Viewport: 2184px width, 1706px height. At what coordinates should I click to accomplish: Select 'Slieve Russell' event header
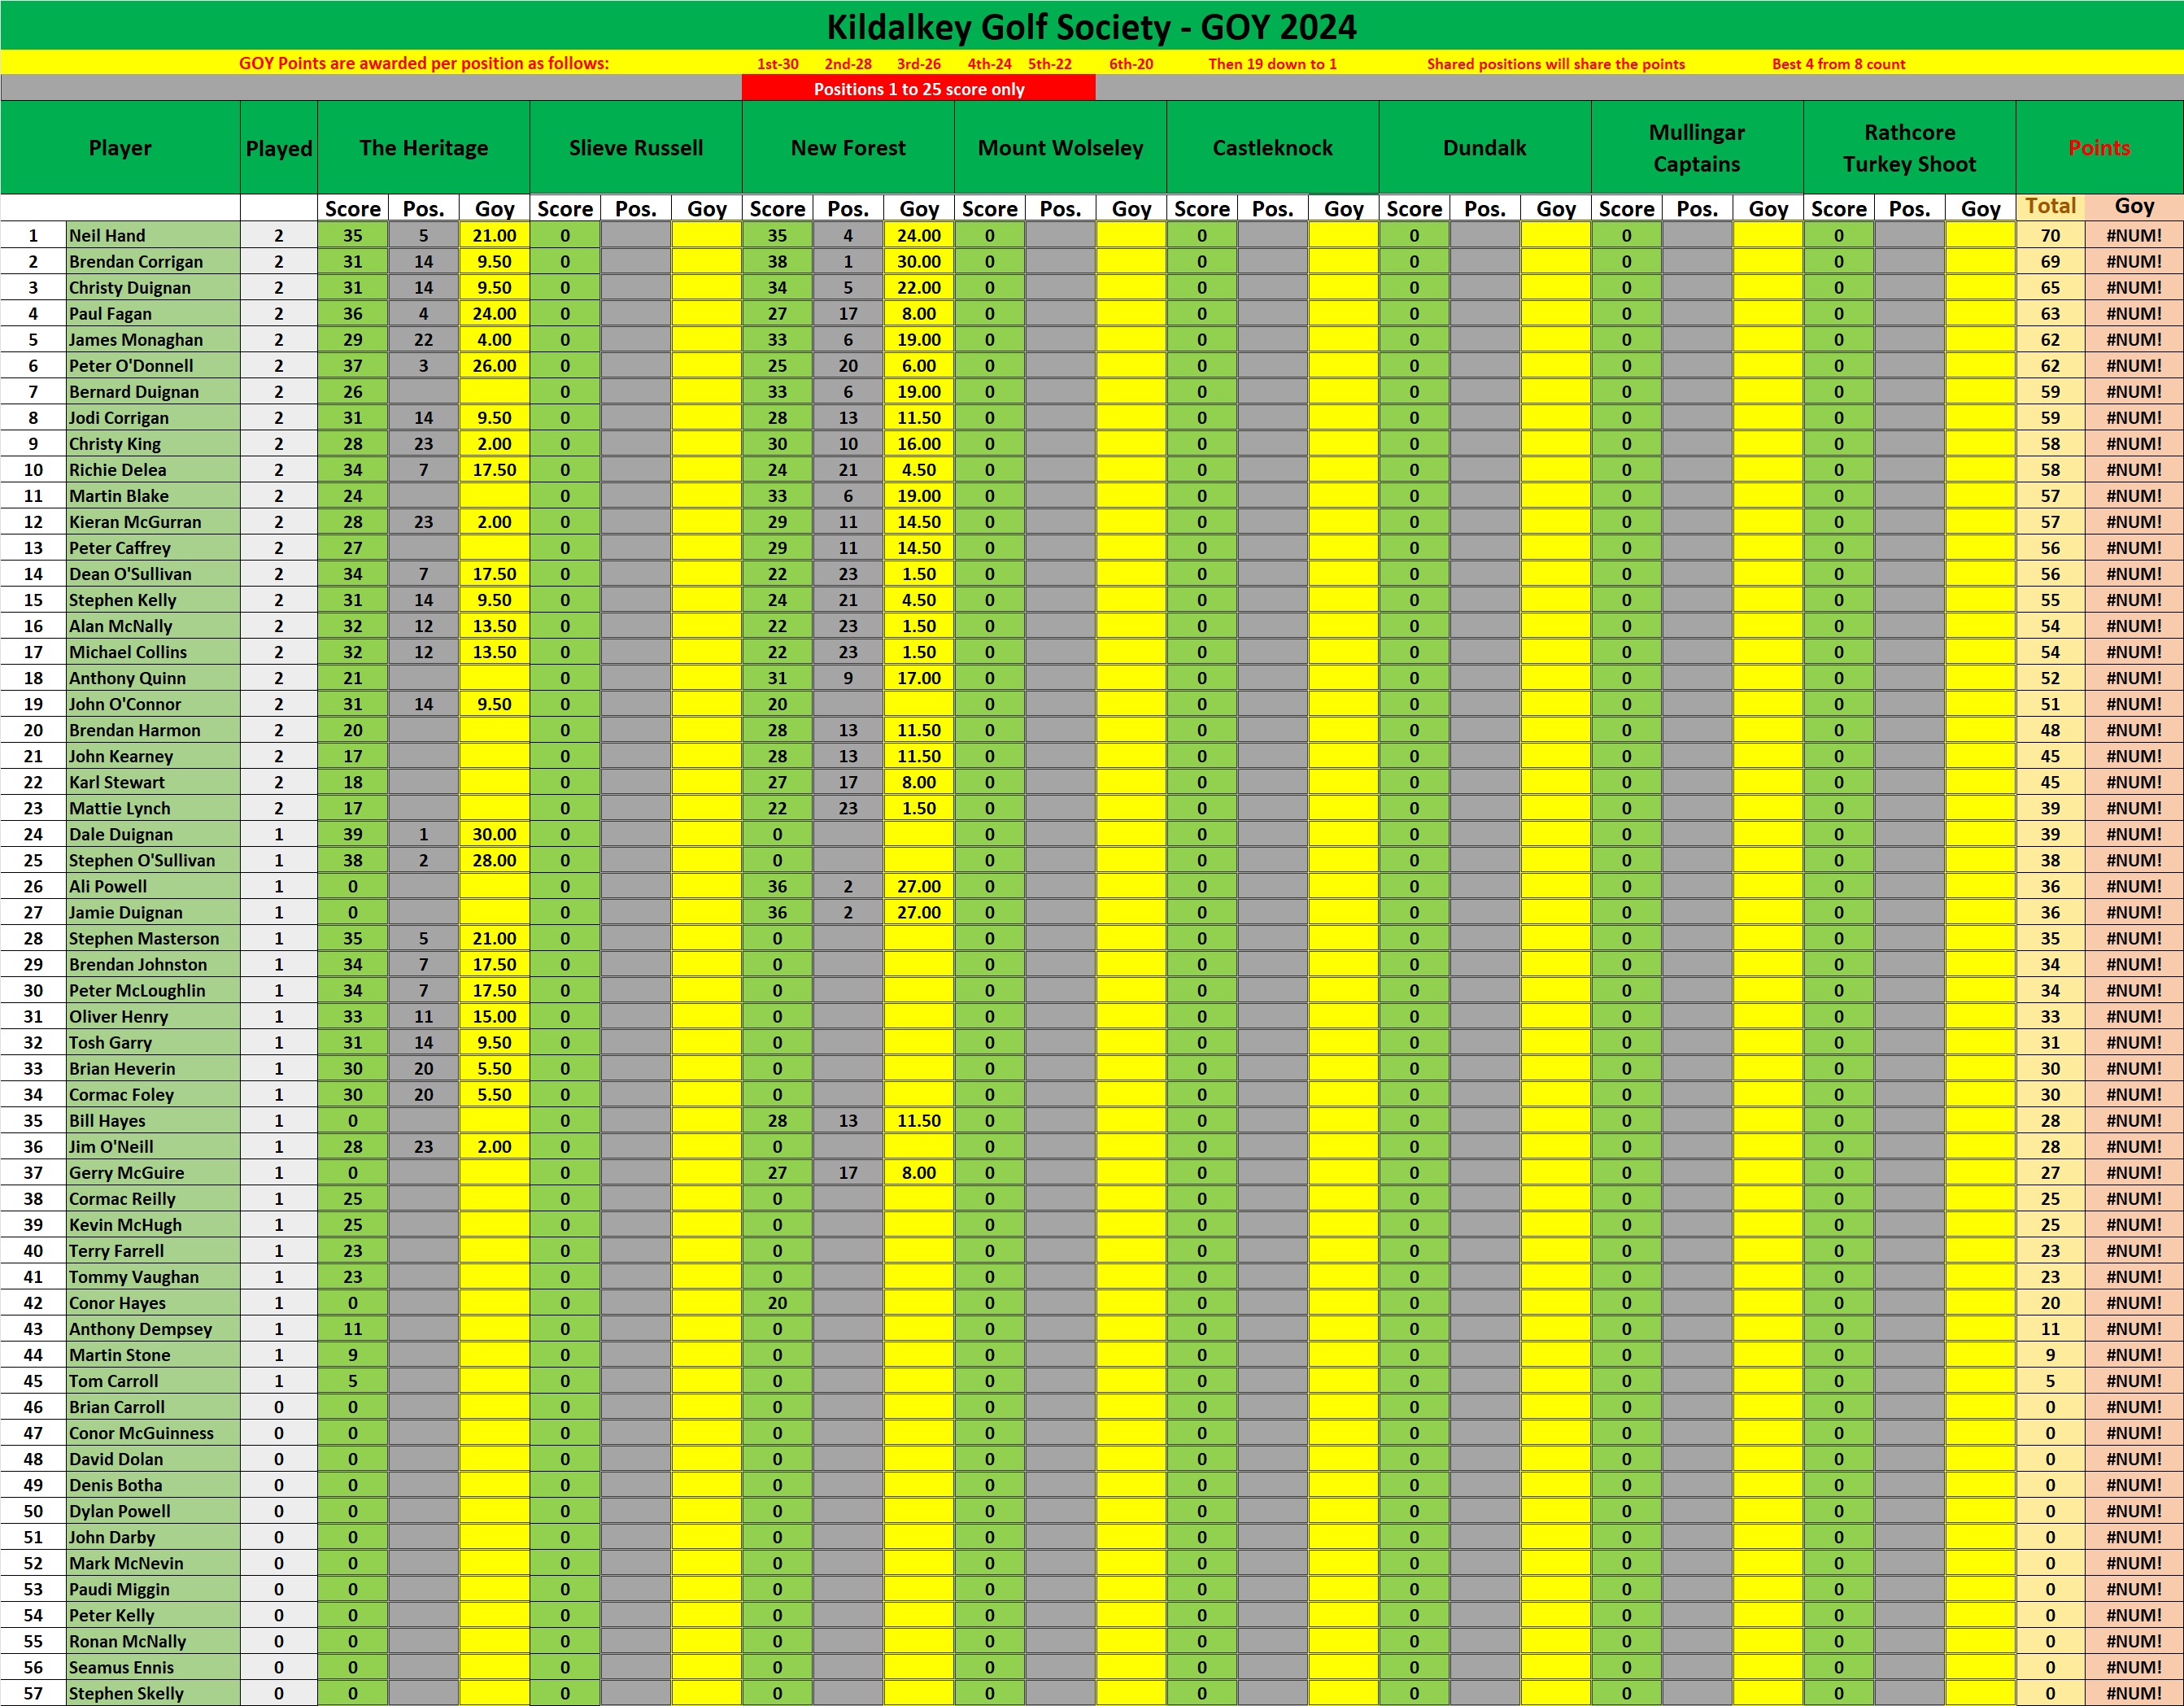click(636, 148)
